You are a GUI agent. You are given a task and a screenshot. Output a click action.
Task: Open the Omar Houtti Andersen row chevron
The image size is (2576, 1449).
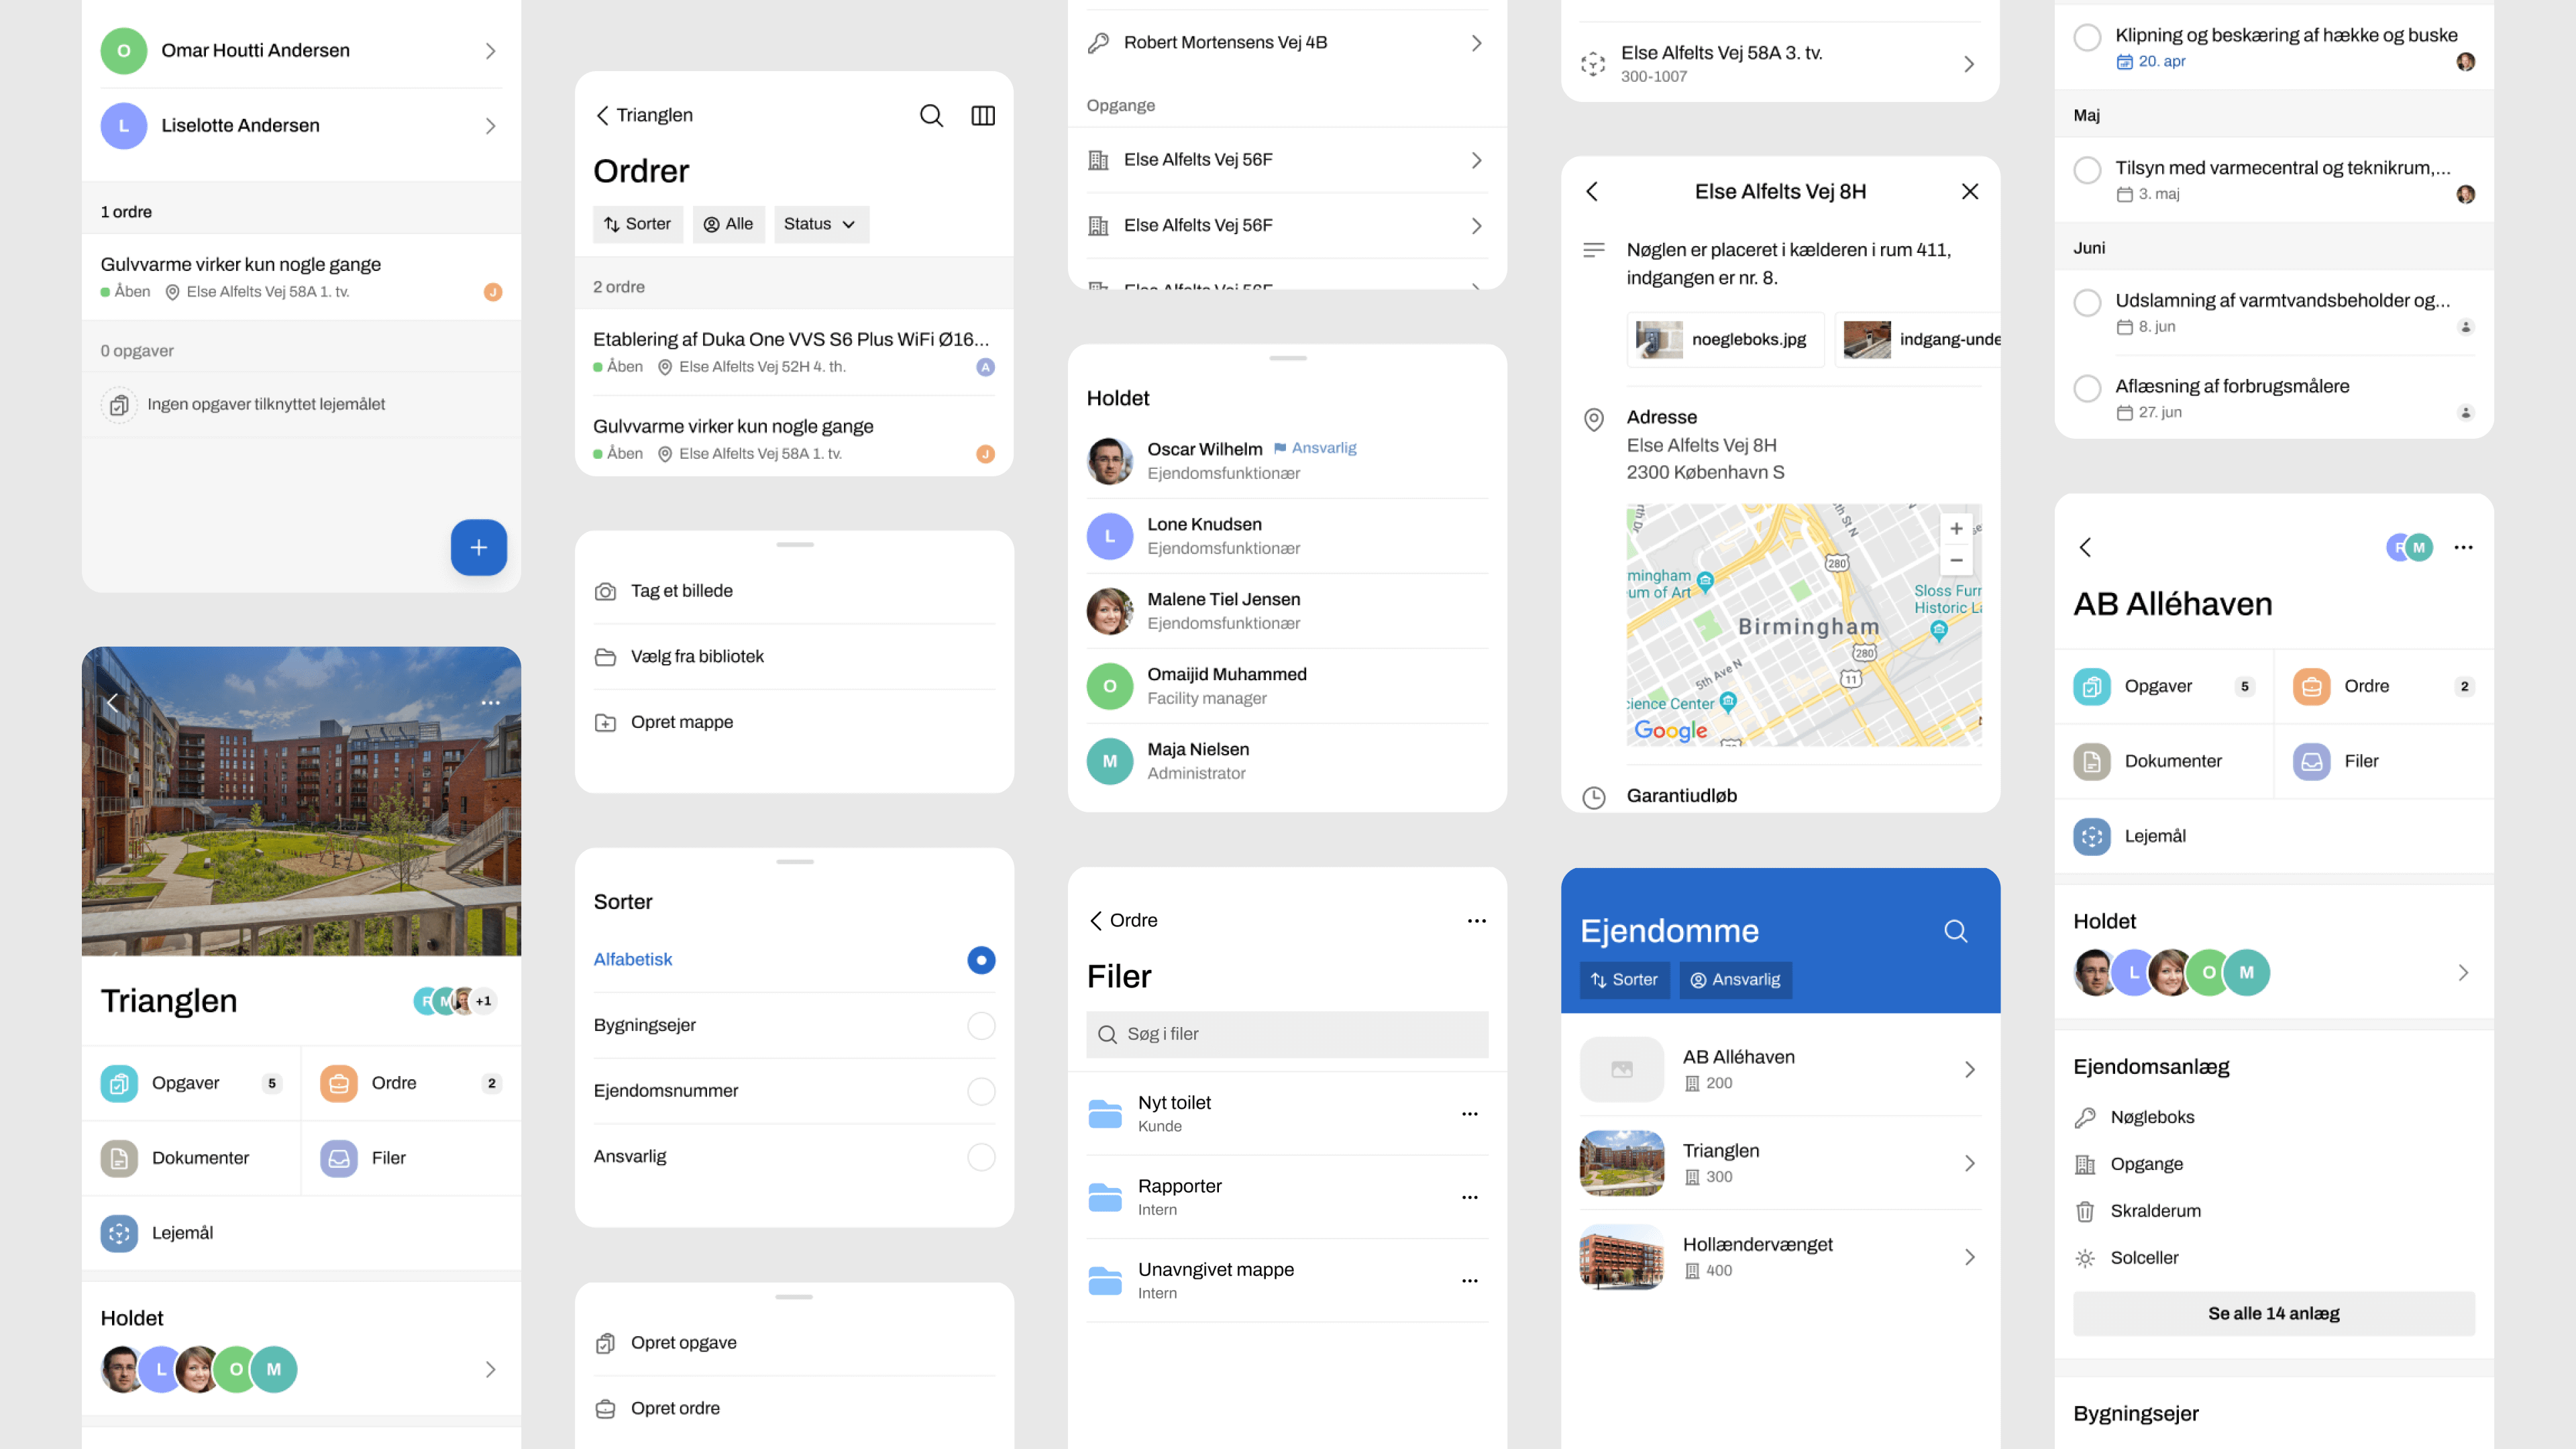[x=490, y=51]
